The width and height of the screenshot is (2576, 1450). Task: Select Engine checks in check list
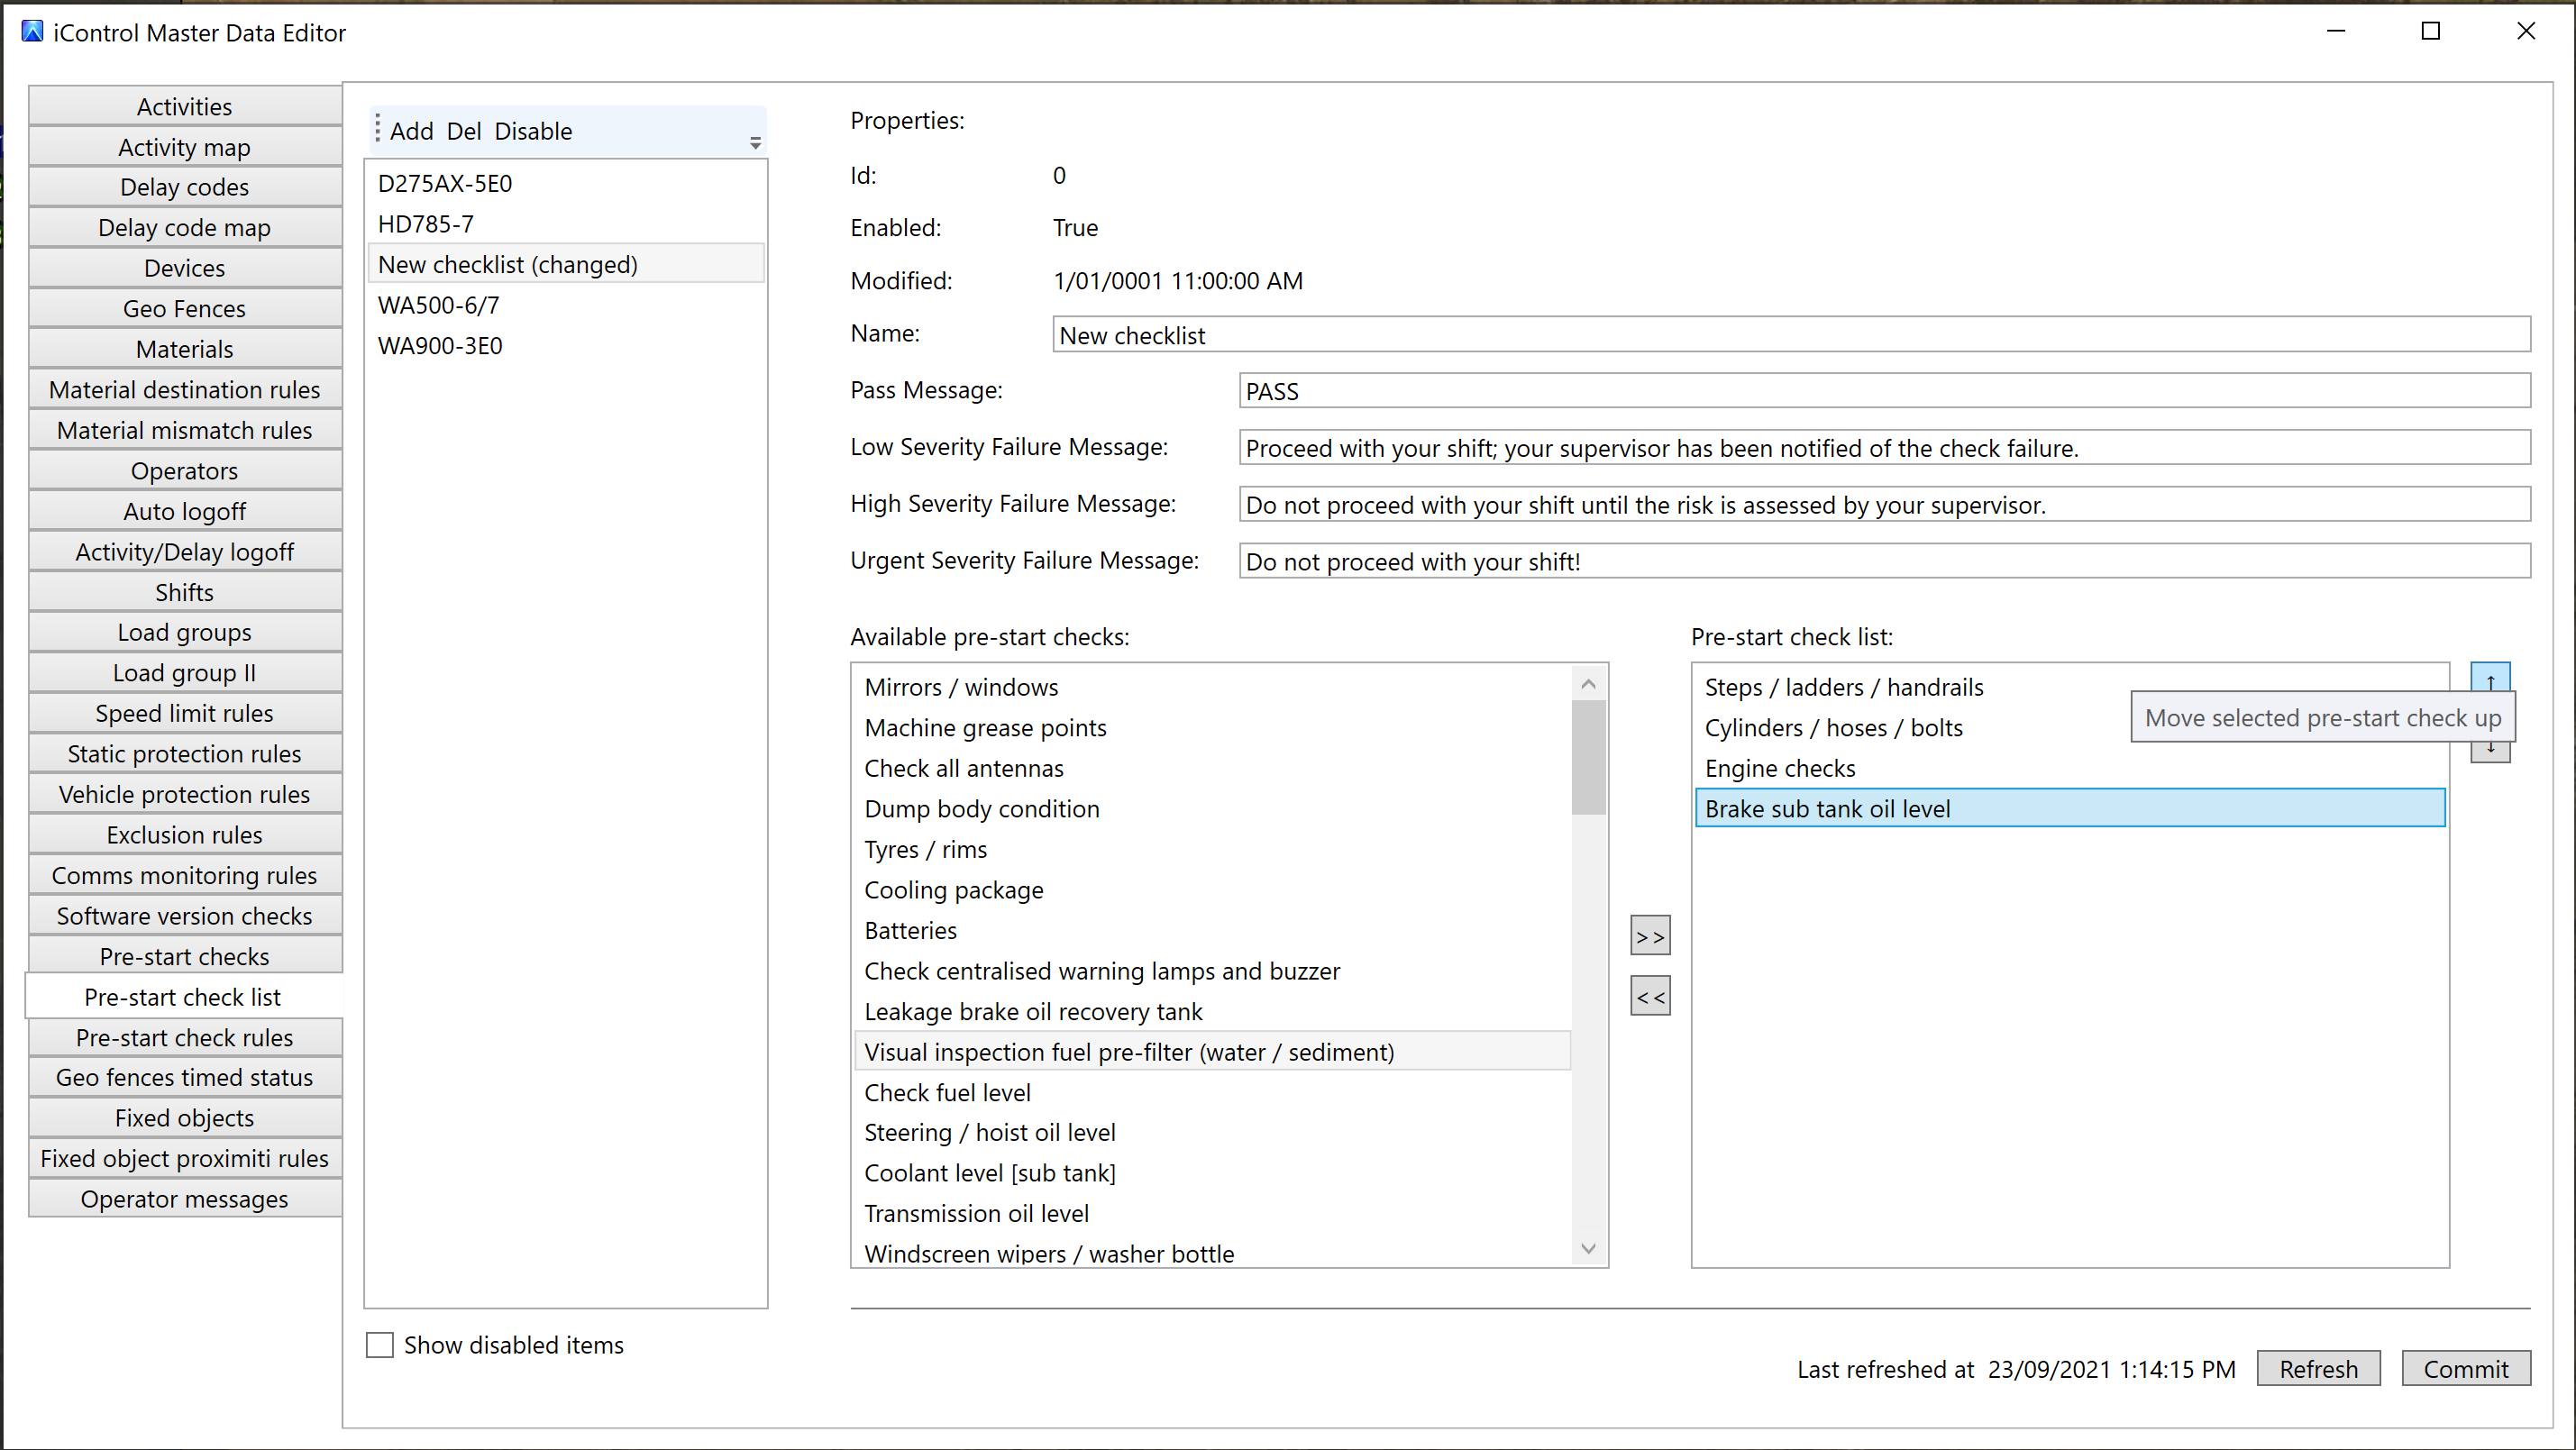[2070, 768]
